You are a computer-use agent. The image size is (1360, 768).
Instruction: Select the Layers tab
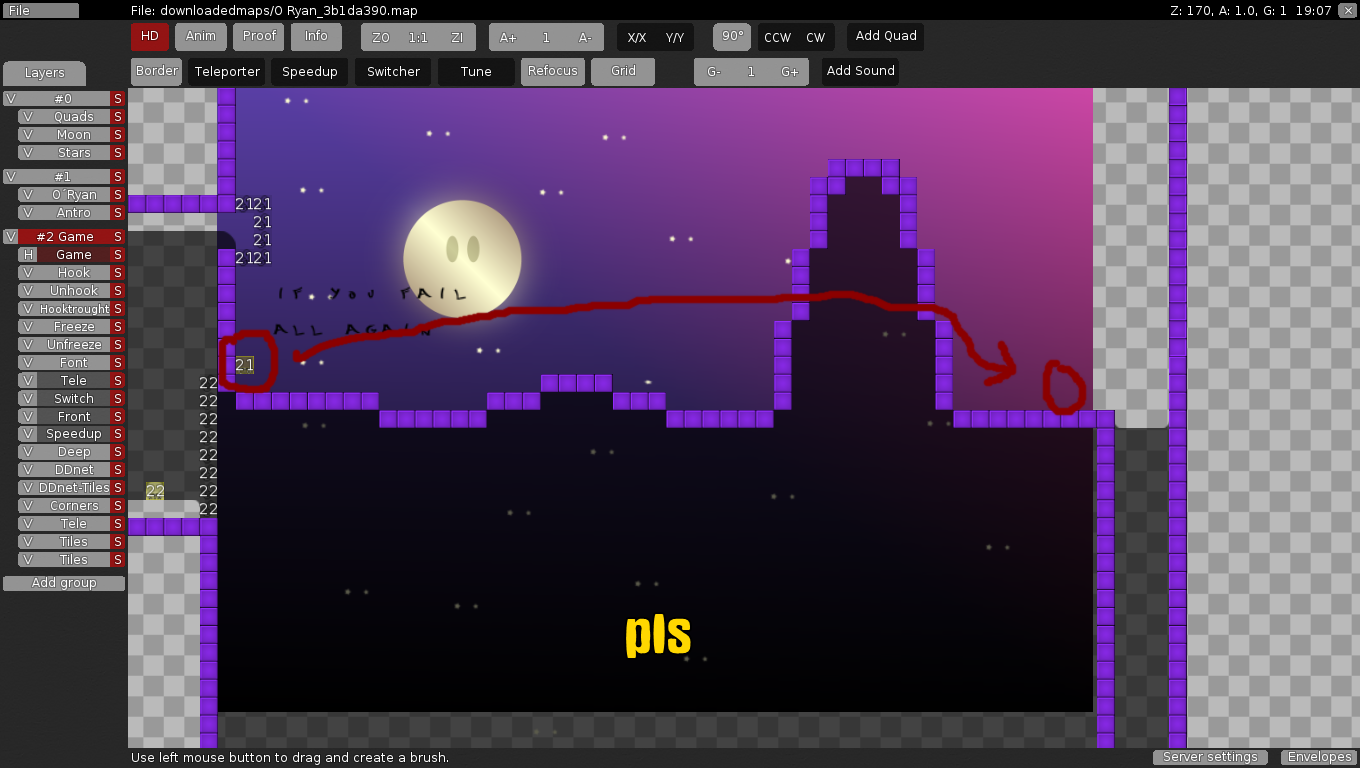coord(44,73)
